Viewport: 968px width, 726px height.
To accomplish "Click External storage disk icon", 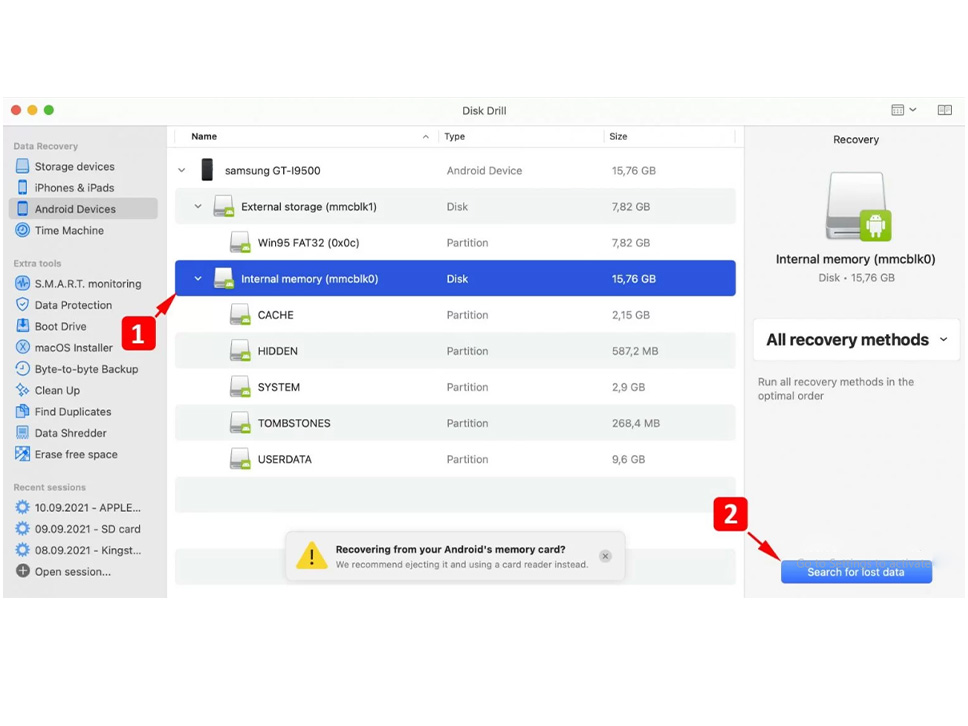I will pyautogui.click(x=223, y=206).
